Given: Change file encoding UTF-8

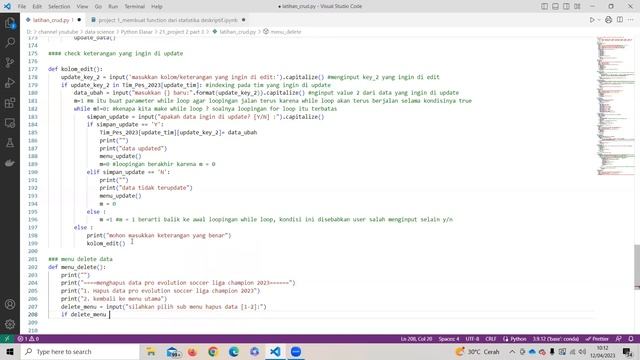Looking at the screenshot, I should click(472, 339).
